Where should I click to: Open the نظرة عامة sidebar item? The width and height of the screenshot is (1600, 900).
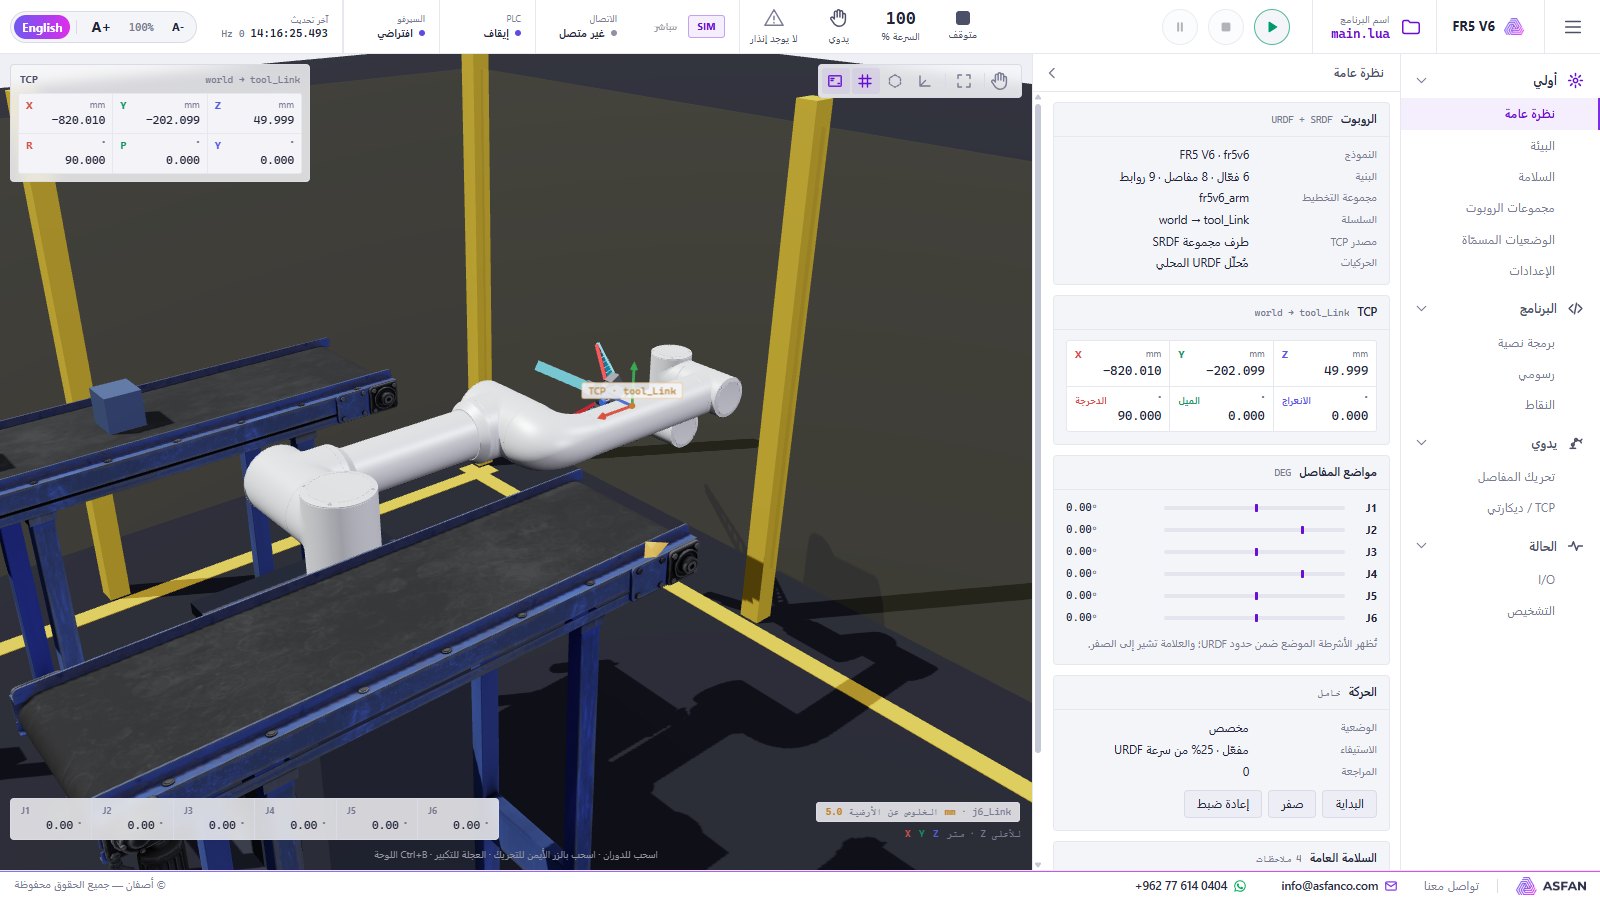click(1500, 114)
